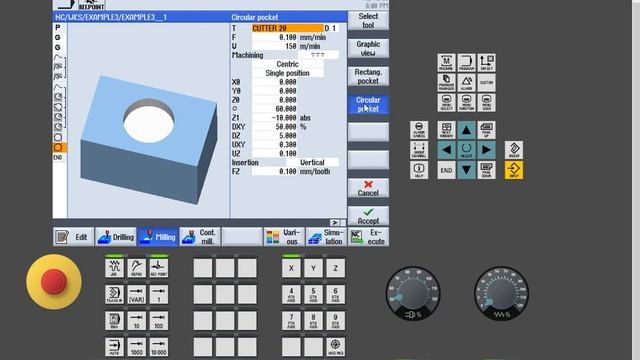
Task: Select the increment 1000 key
Action: (136, 347)
